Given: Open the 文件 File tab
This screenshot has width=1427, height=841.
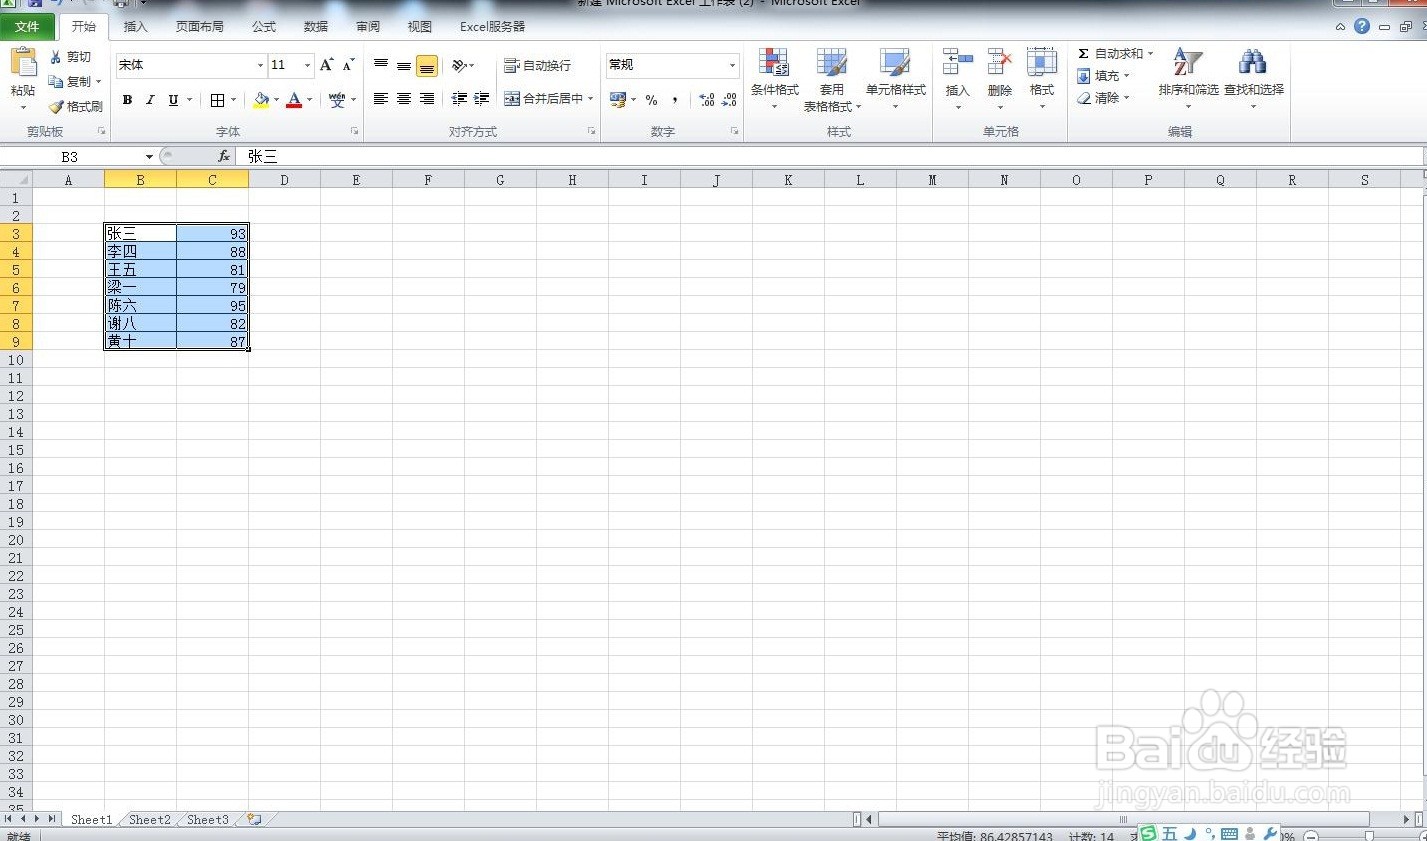Looking at the screenshot, I should point(28,27).
